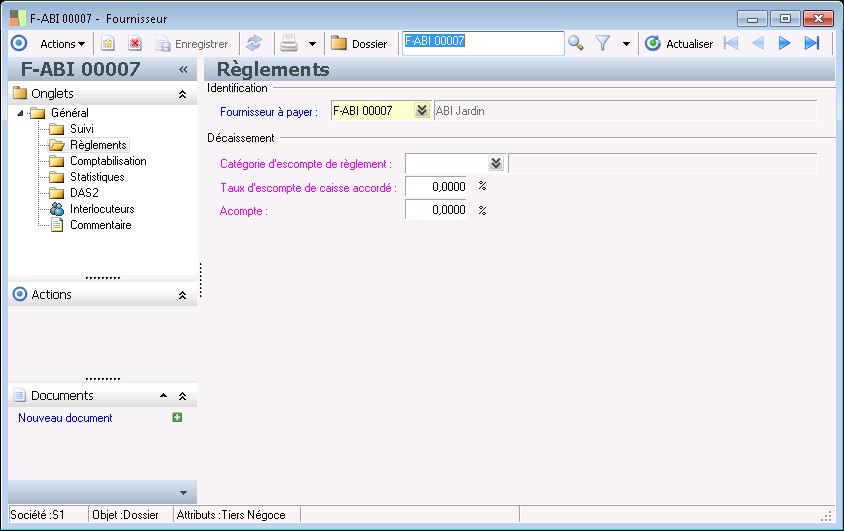The width and height of the screenshot is (844, 531).
Task: Click Actualiser to refresh
Action: (x=679, y=44)
